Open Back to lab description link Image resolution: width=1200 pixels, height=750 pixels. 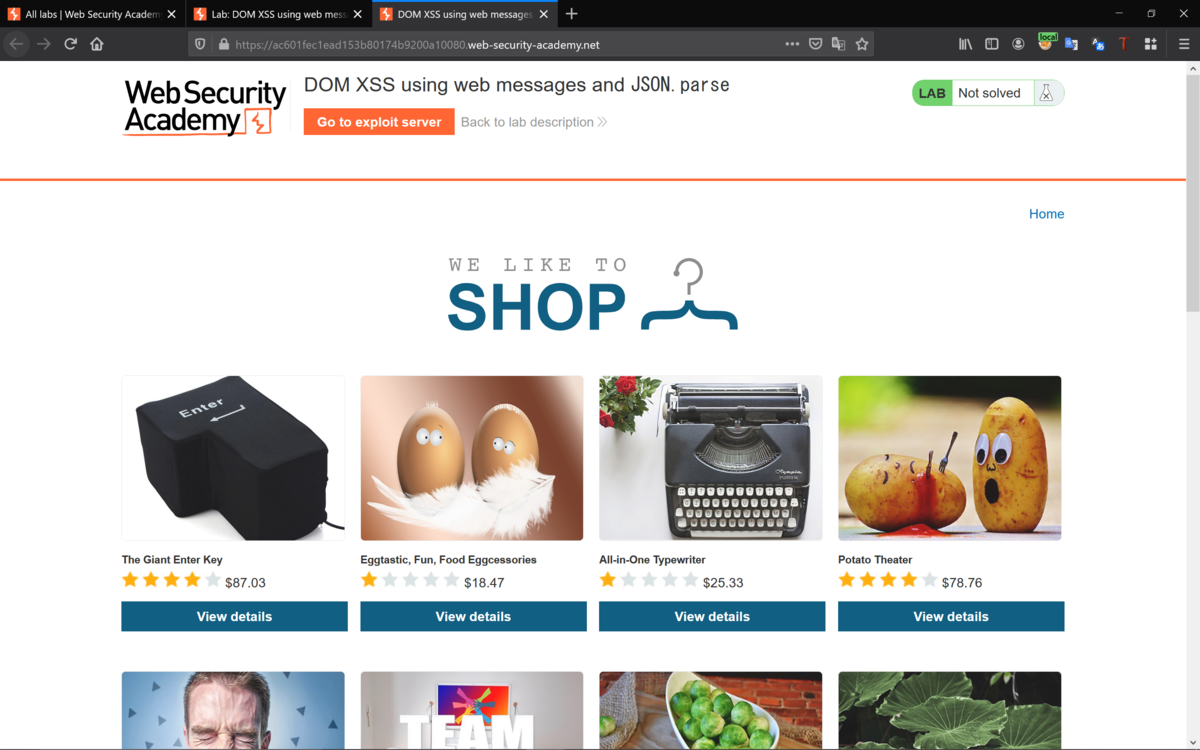534,122
